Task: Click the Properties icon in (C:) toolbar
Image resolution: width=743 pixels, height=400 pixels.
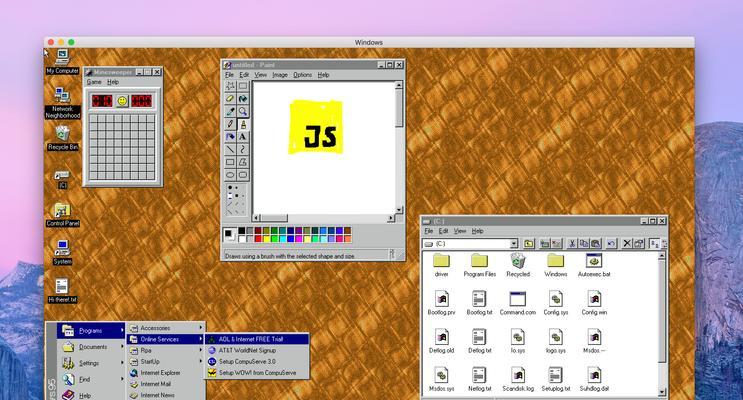Action: [x=639, y=244]
